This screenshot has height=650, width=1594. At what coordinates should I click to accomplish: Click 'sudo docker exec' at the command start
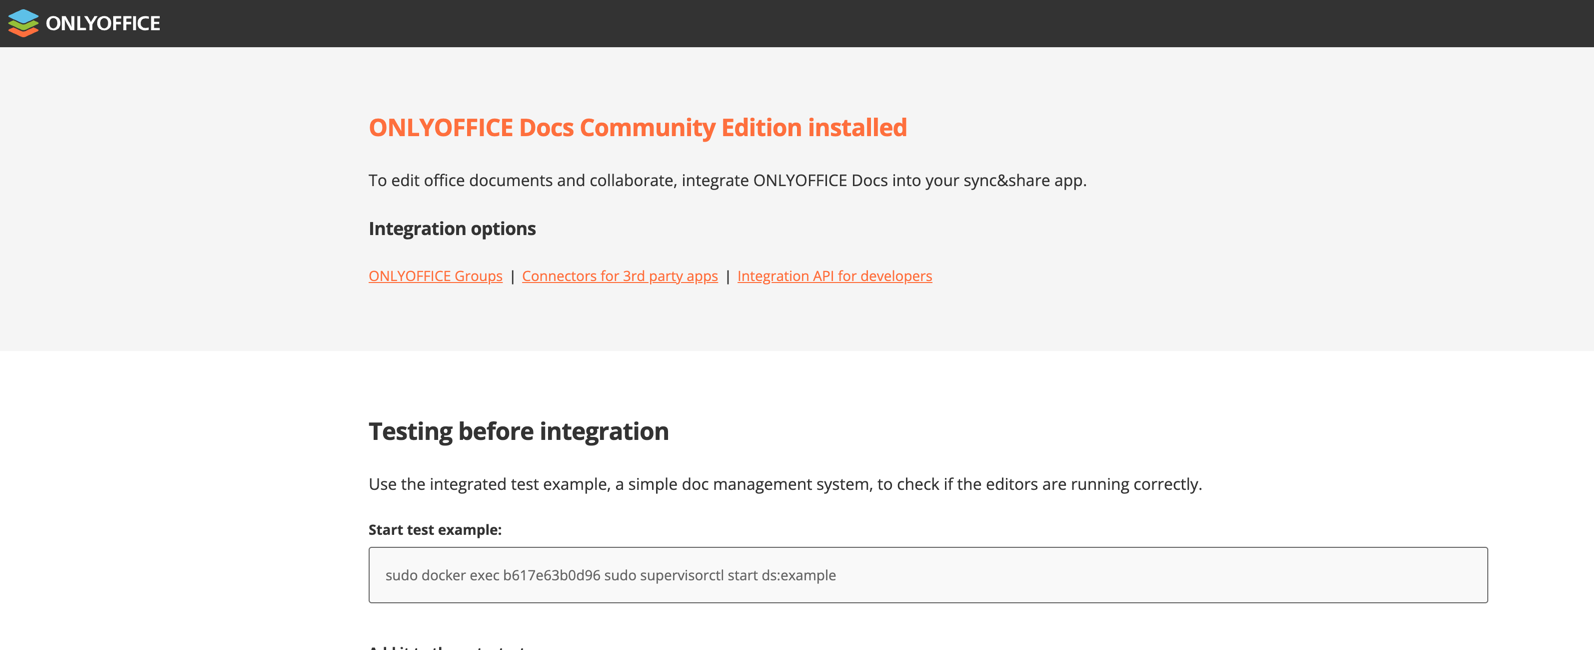pos(441,576)
